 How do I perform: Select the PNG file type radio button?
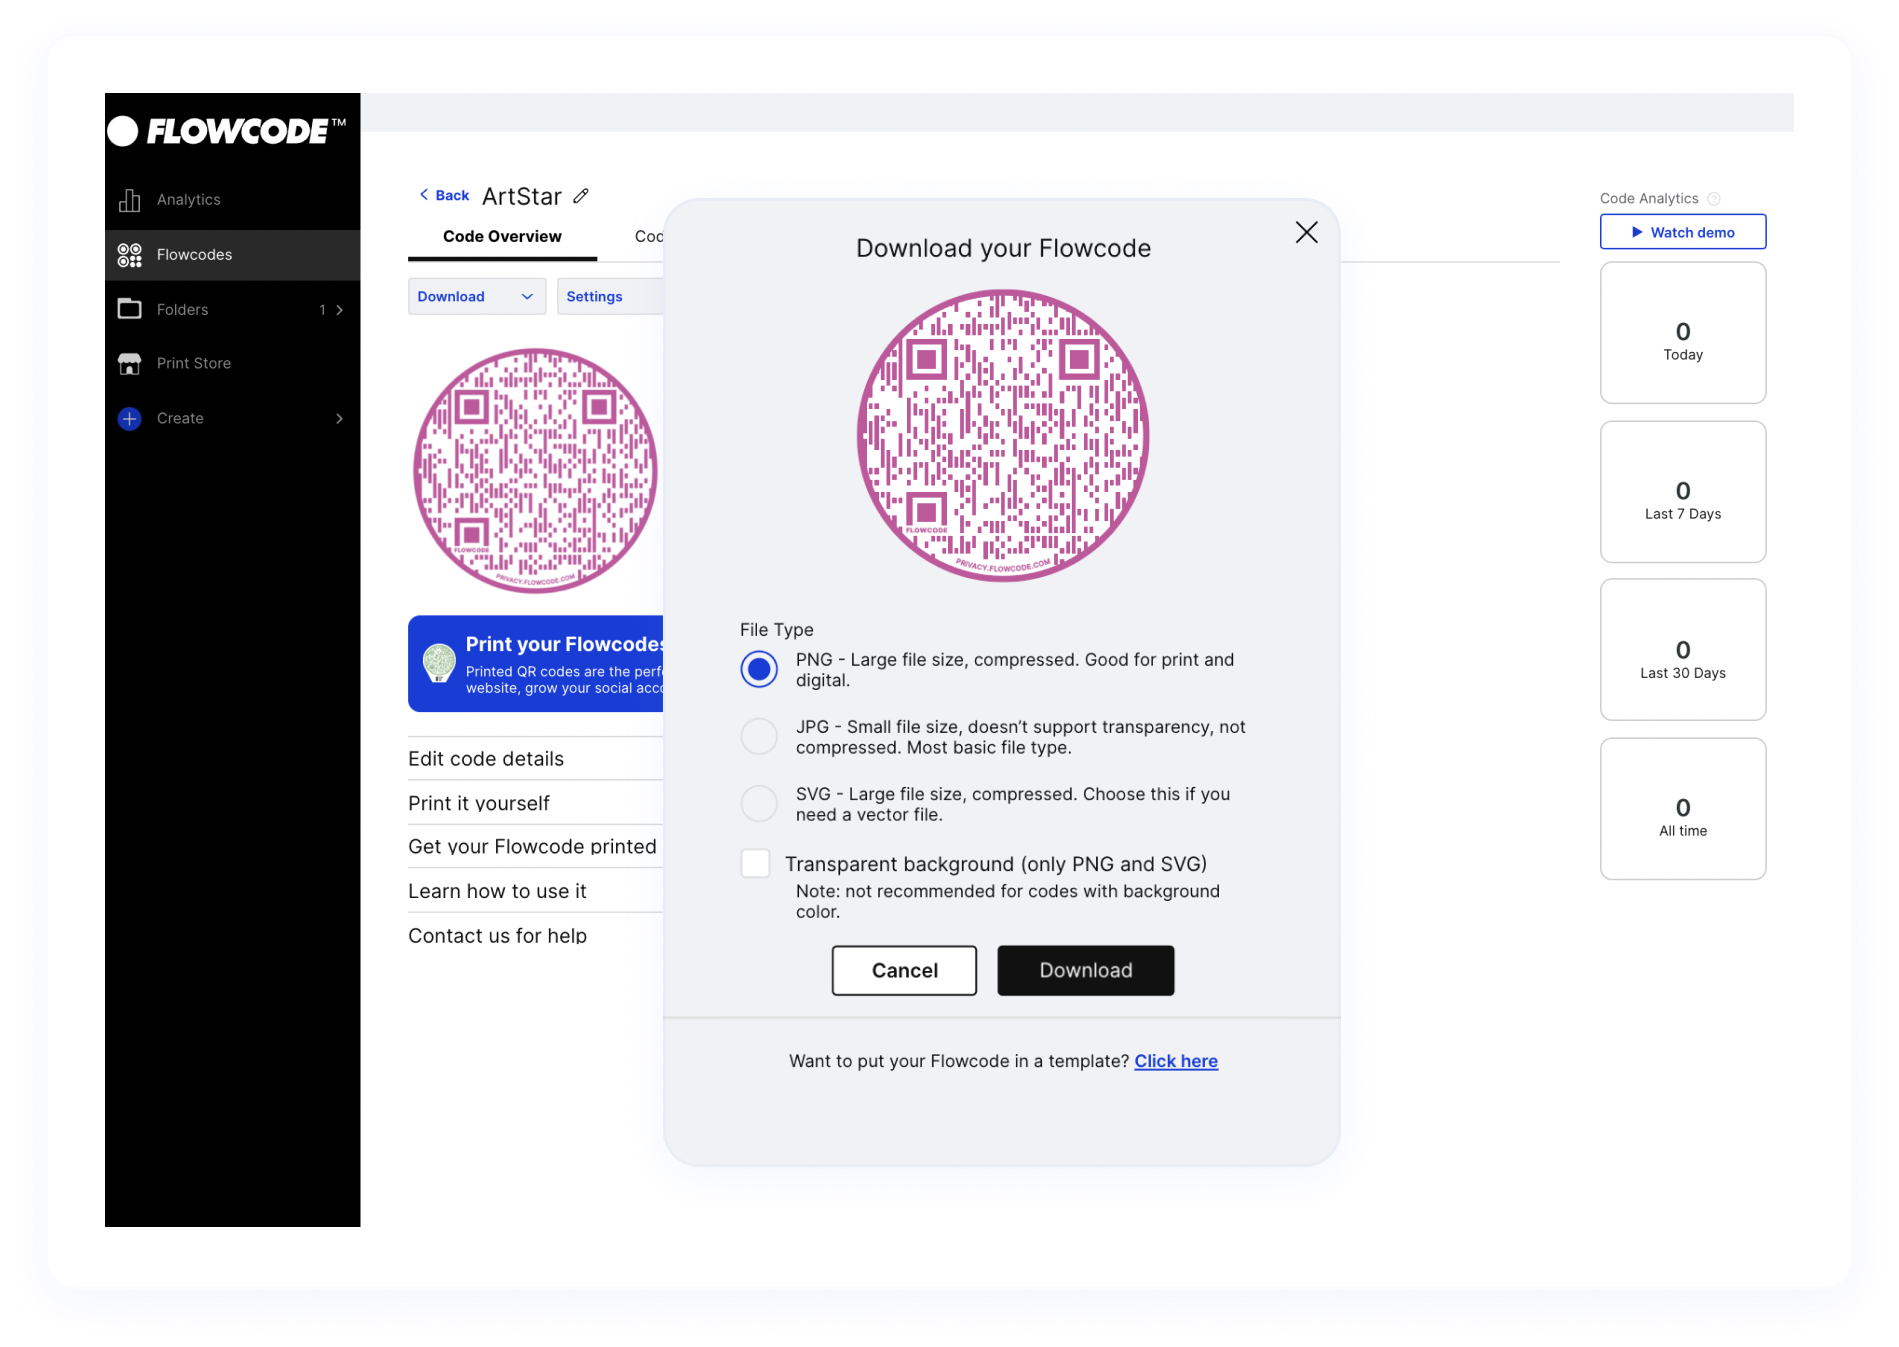click(x=759, y=669)
